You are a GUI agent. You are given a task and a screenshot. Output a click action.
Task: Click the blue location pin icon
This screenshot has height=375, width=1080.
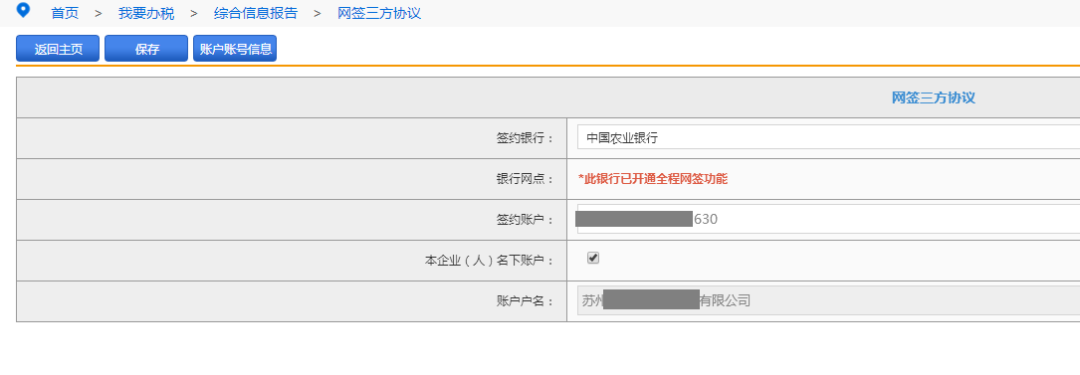(x=23, y=10)
